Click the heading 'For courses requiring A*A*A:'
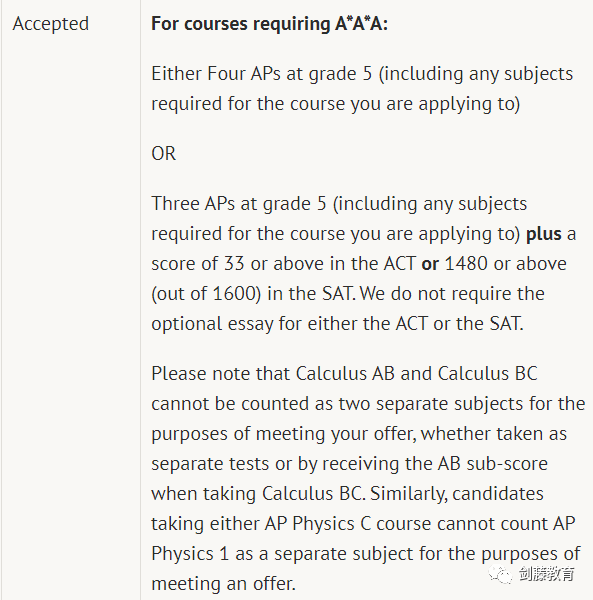Screen dimensions: 593x600 point(269,24)
